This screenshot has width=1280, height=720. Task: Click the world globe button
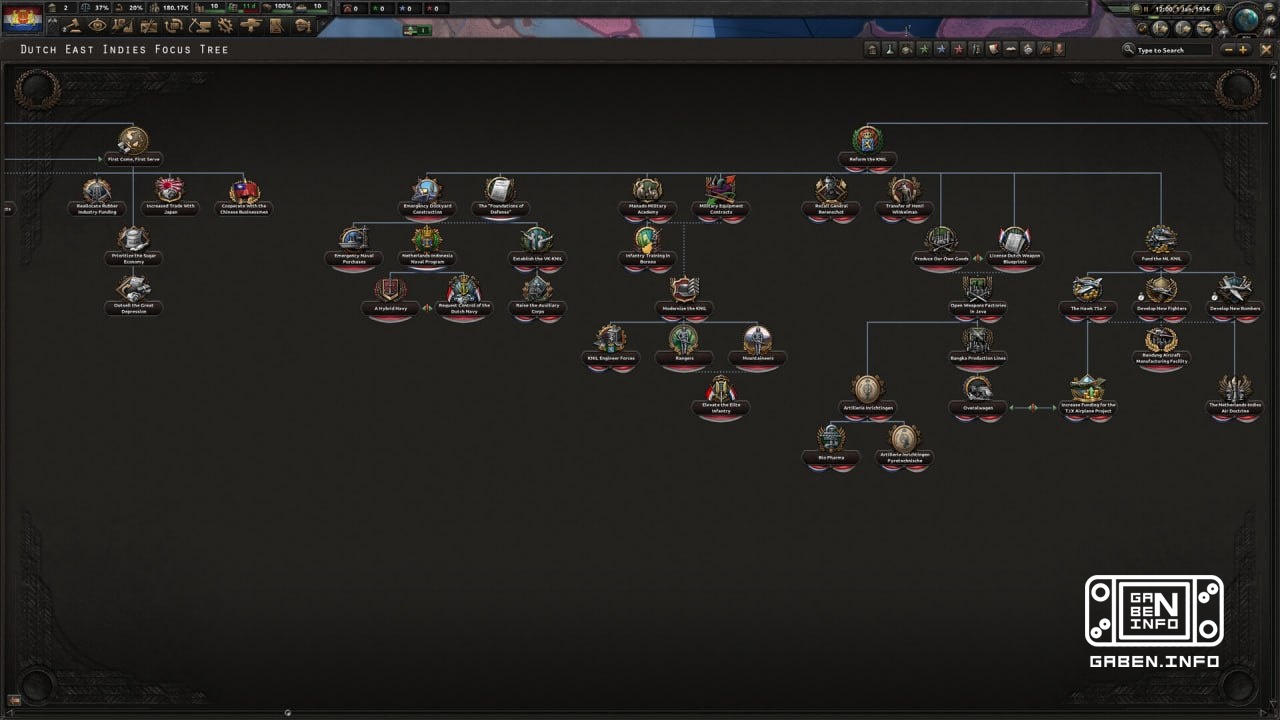(x=1246, y=18)
